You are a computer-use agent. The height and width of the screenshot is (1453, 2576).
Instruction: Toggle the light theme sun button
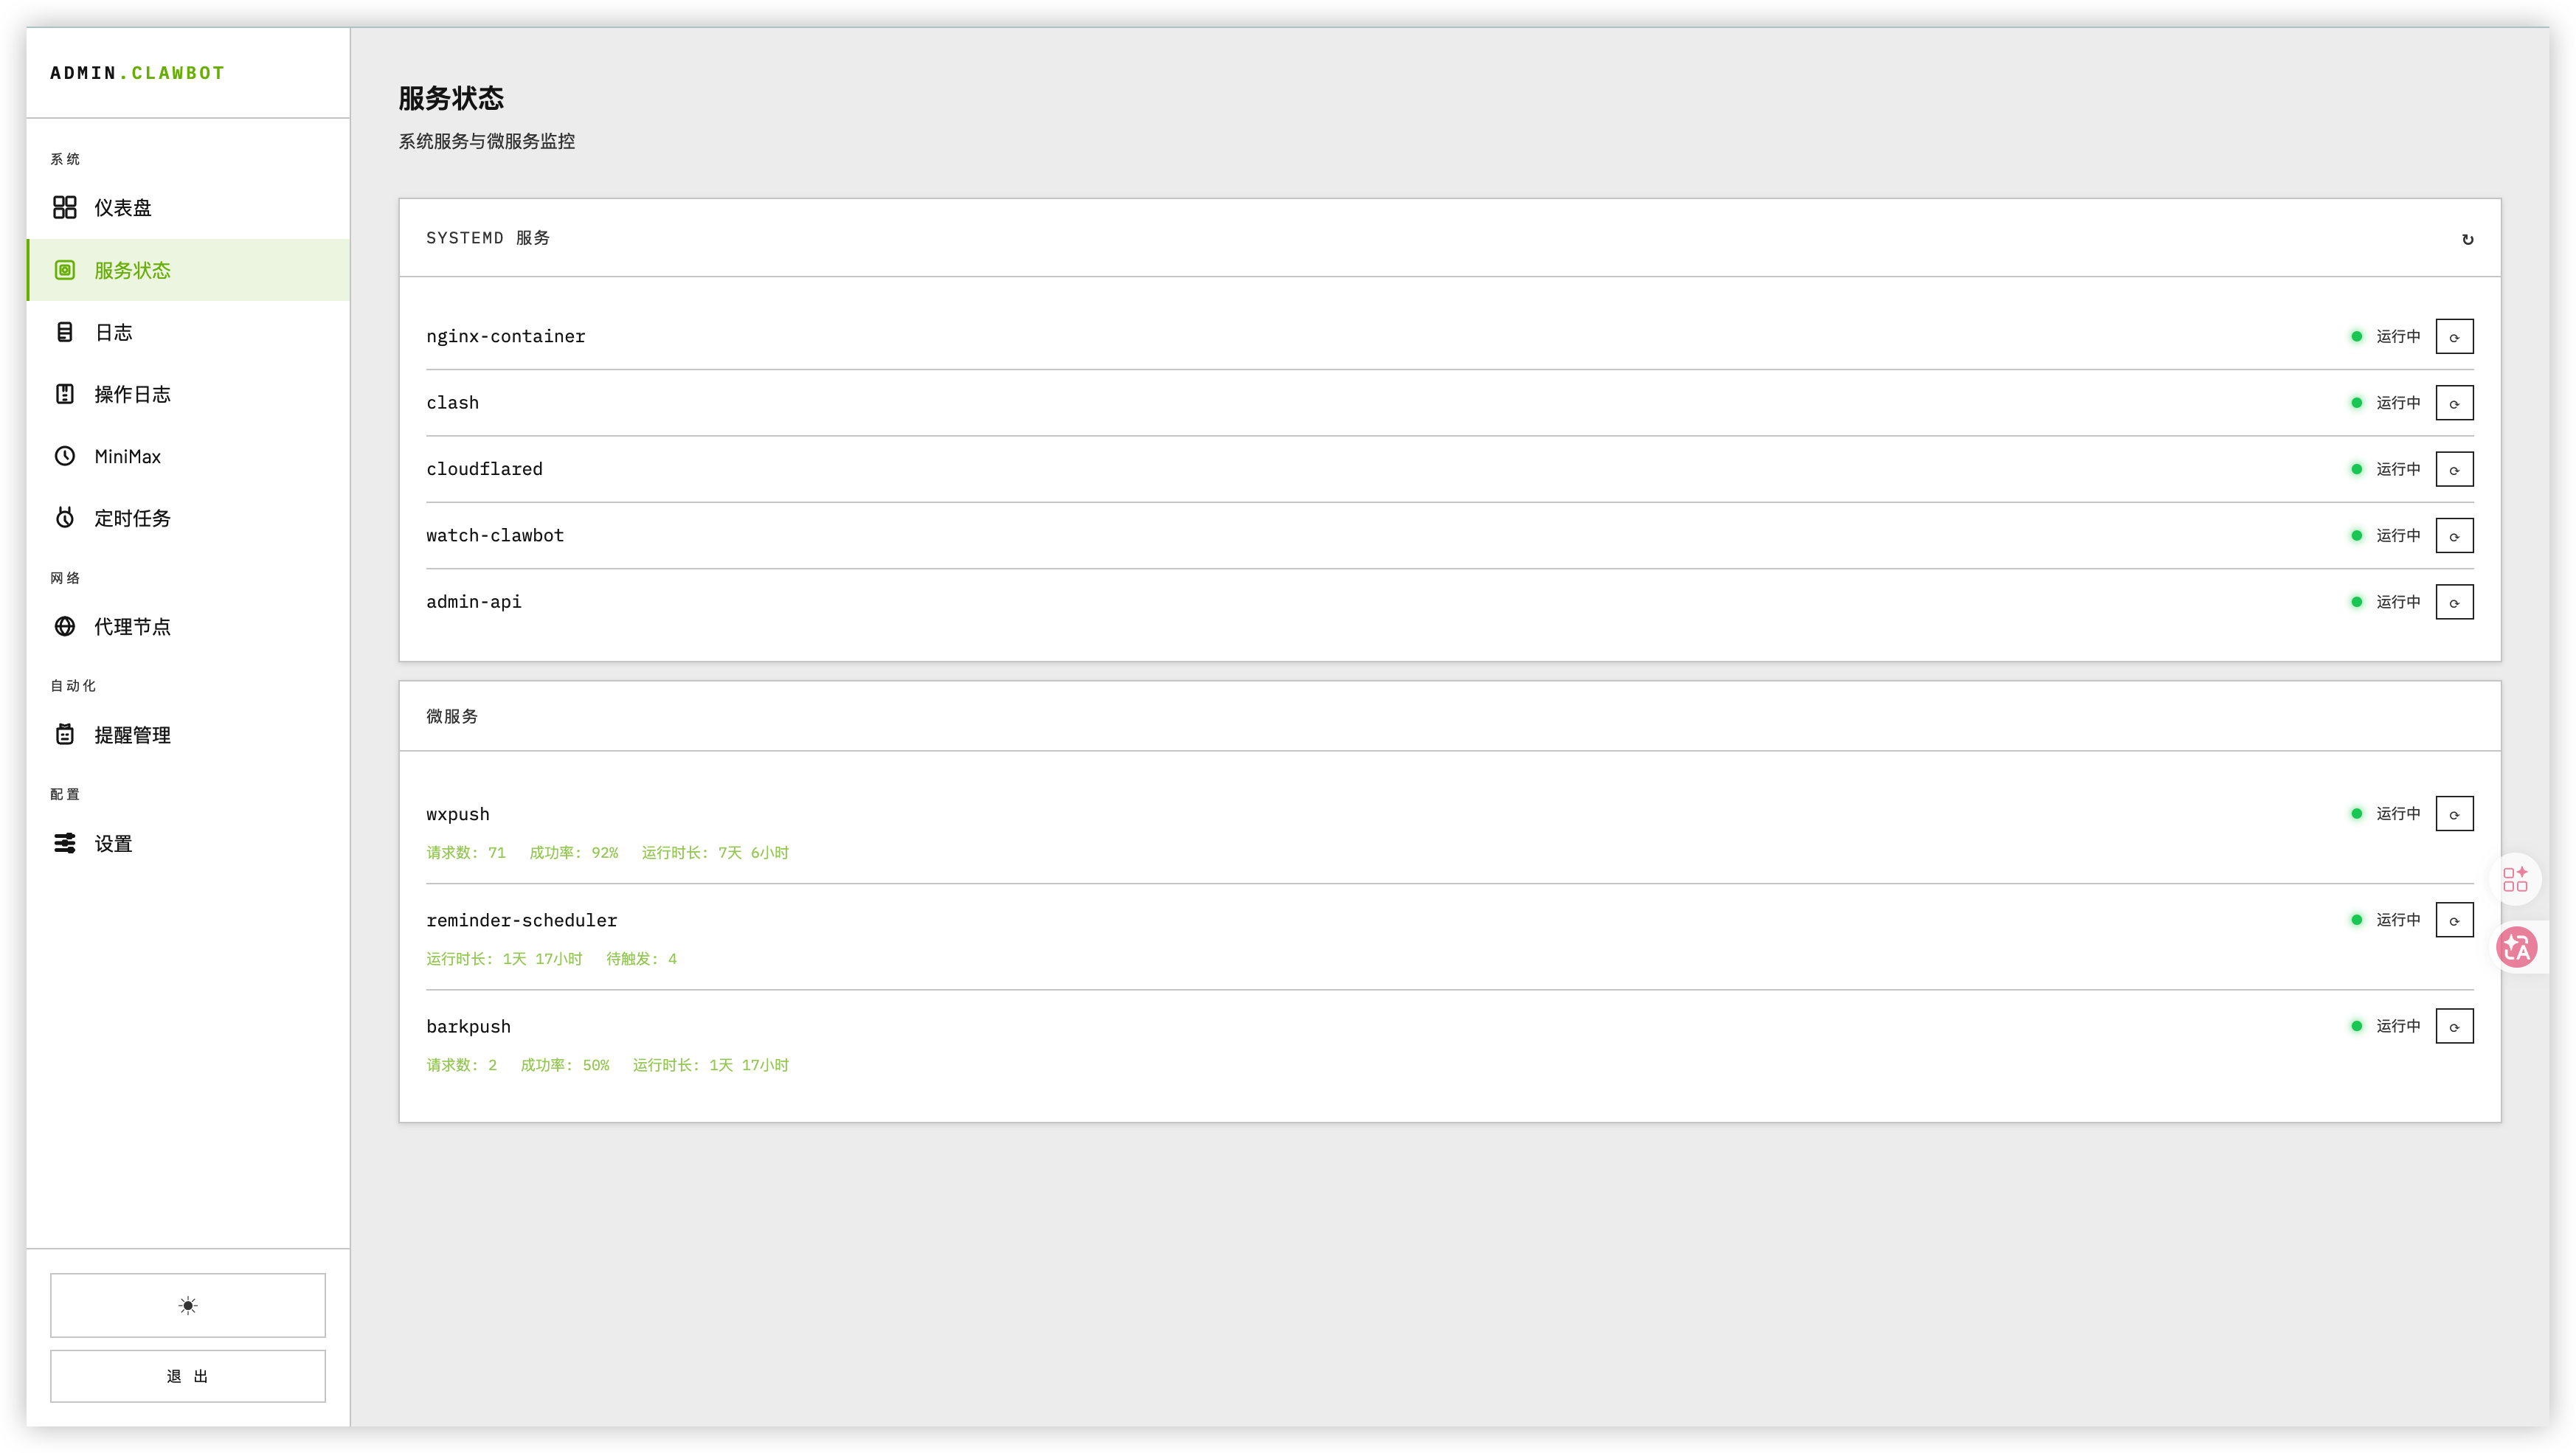(187, 1305)
